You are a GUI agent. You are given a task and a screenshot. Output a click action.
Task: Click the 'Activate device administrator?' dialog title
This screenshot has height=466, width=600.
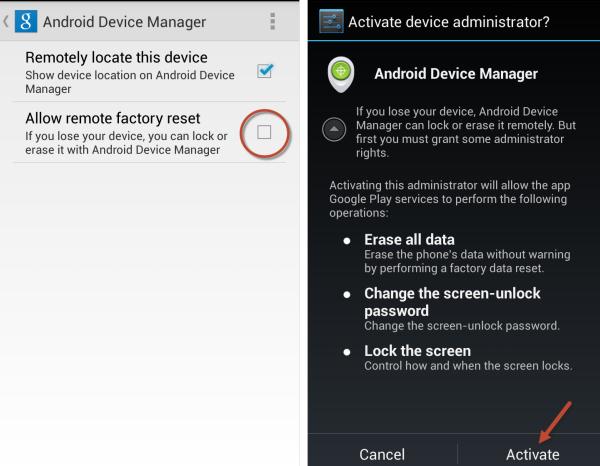click(x=448, y=23)
